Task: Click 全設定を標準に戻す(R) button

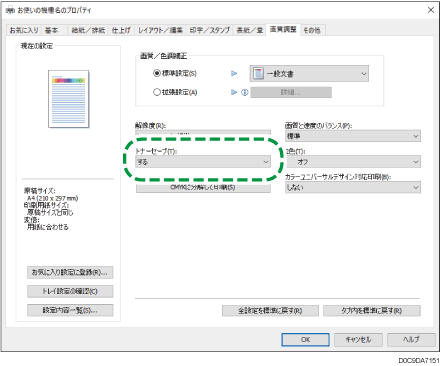Action: pos(270,311)
